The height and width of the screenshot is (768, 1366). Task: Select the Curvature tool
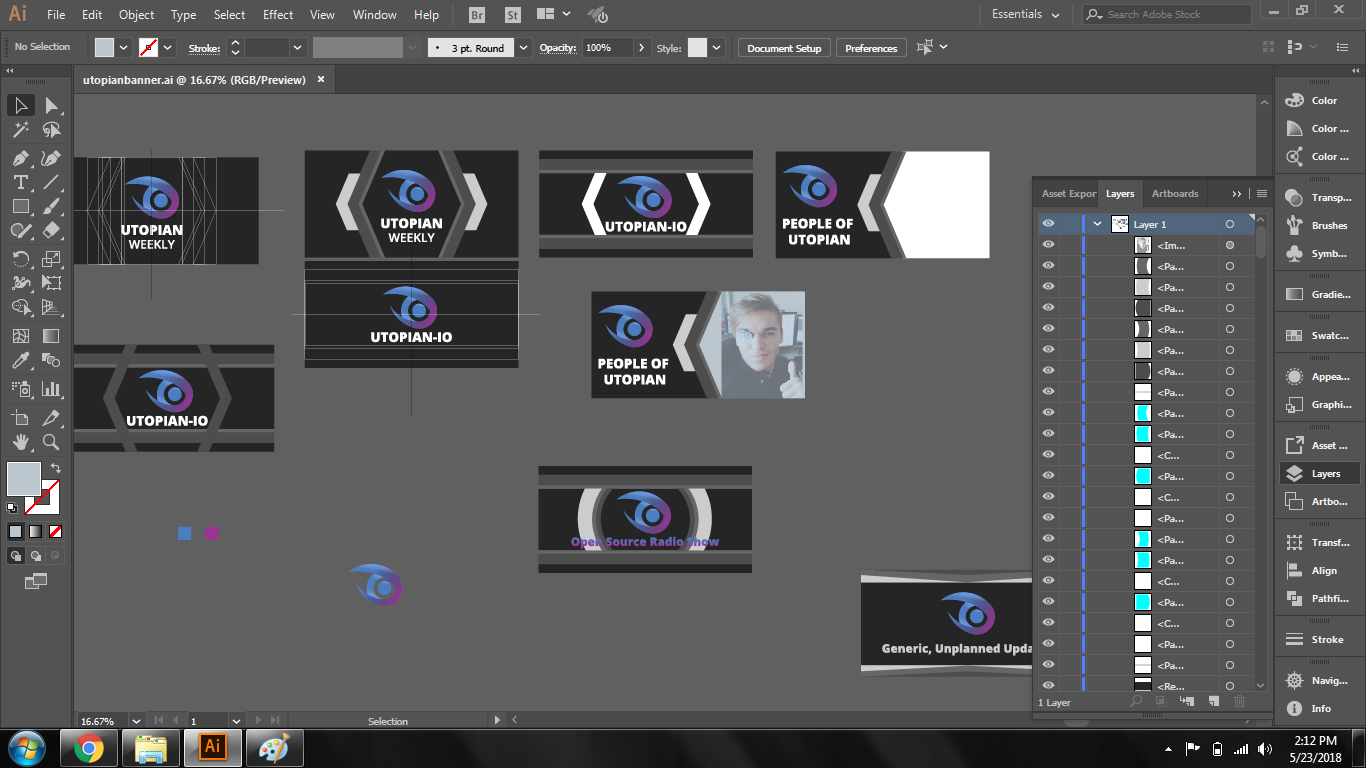pyautogui.click(x=51, y=158)
